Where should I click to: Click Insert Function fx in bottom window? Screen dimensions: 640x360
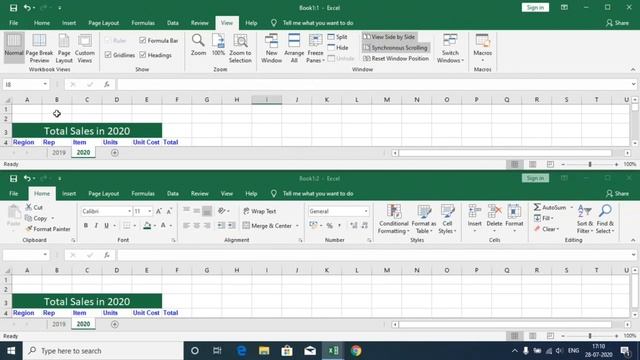pos(107,255)
